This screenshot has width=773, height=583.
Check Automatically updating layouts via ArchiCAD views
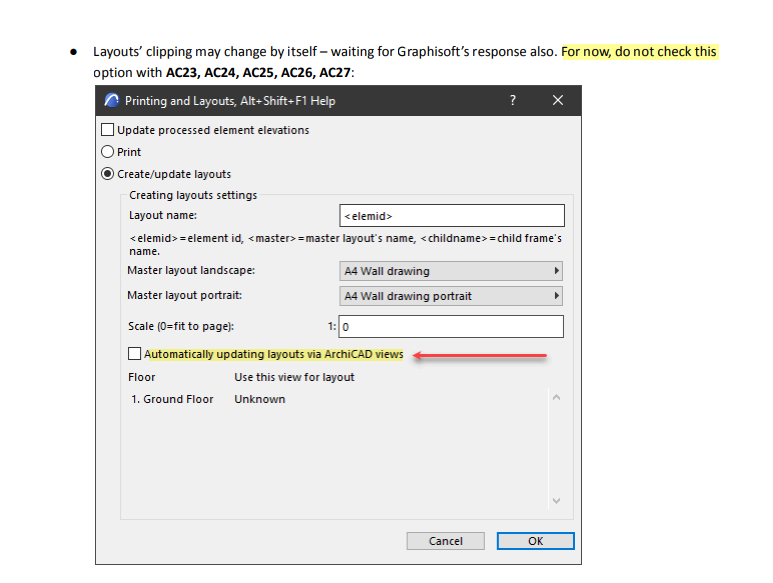tap(135, 354)
